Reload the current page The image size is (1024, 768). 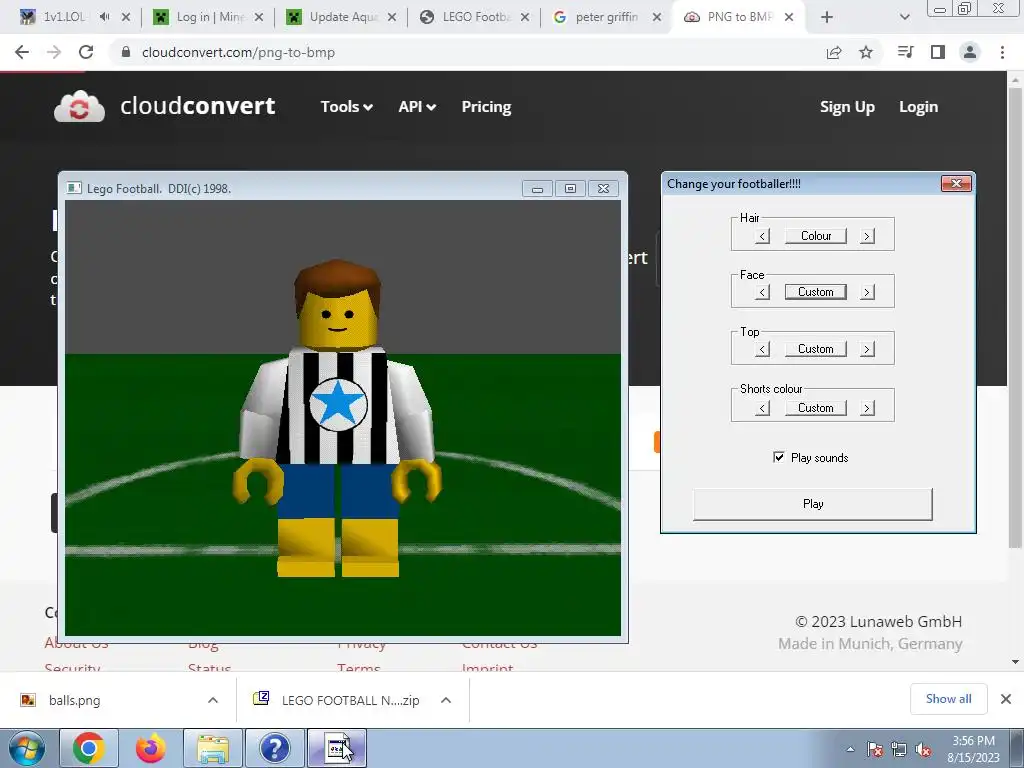(86, 52)
